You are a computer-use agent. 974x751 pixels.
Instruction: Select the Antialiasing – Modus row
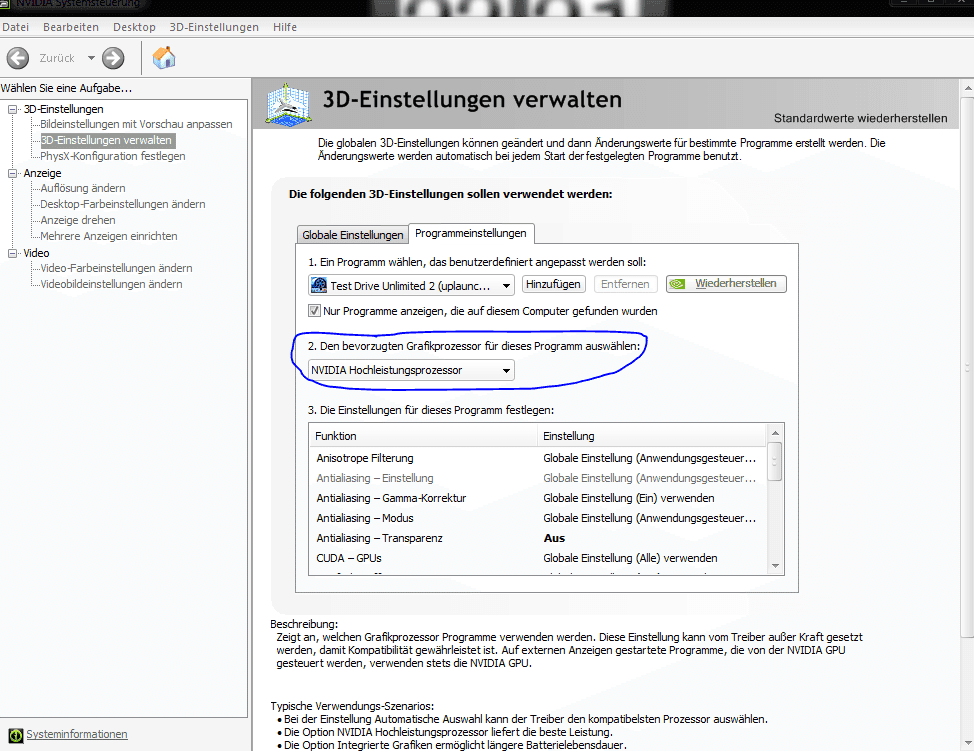[x=537, y=518]
